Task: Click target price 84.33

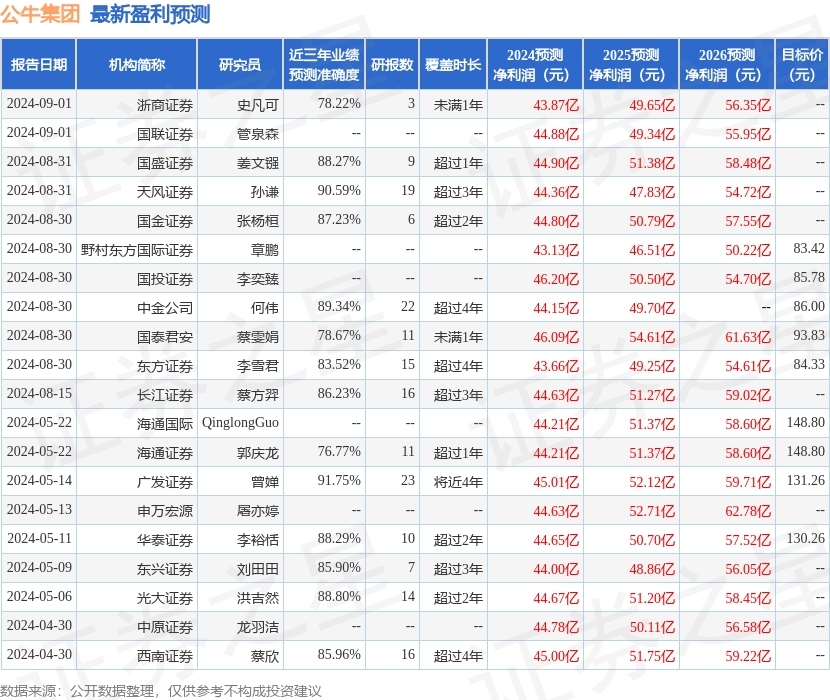Action: (809, 364)
